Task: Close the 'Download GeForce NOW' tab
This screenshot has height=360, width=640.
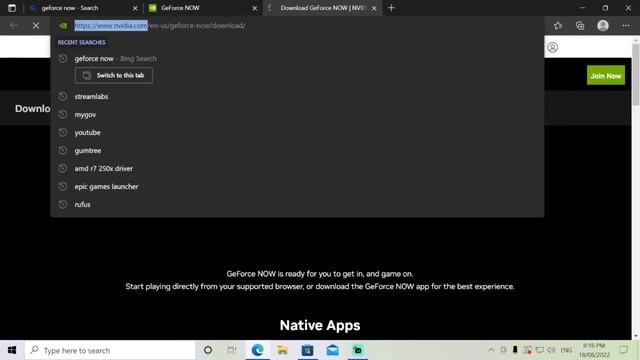Action: click(x=374, y=8)
